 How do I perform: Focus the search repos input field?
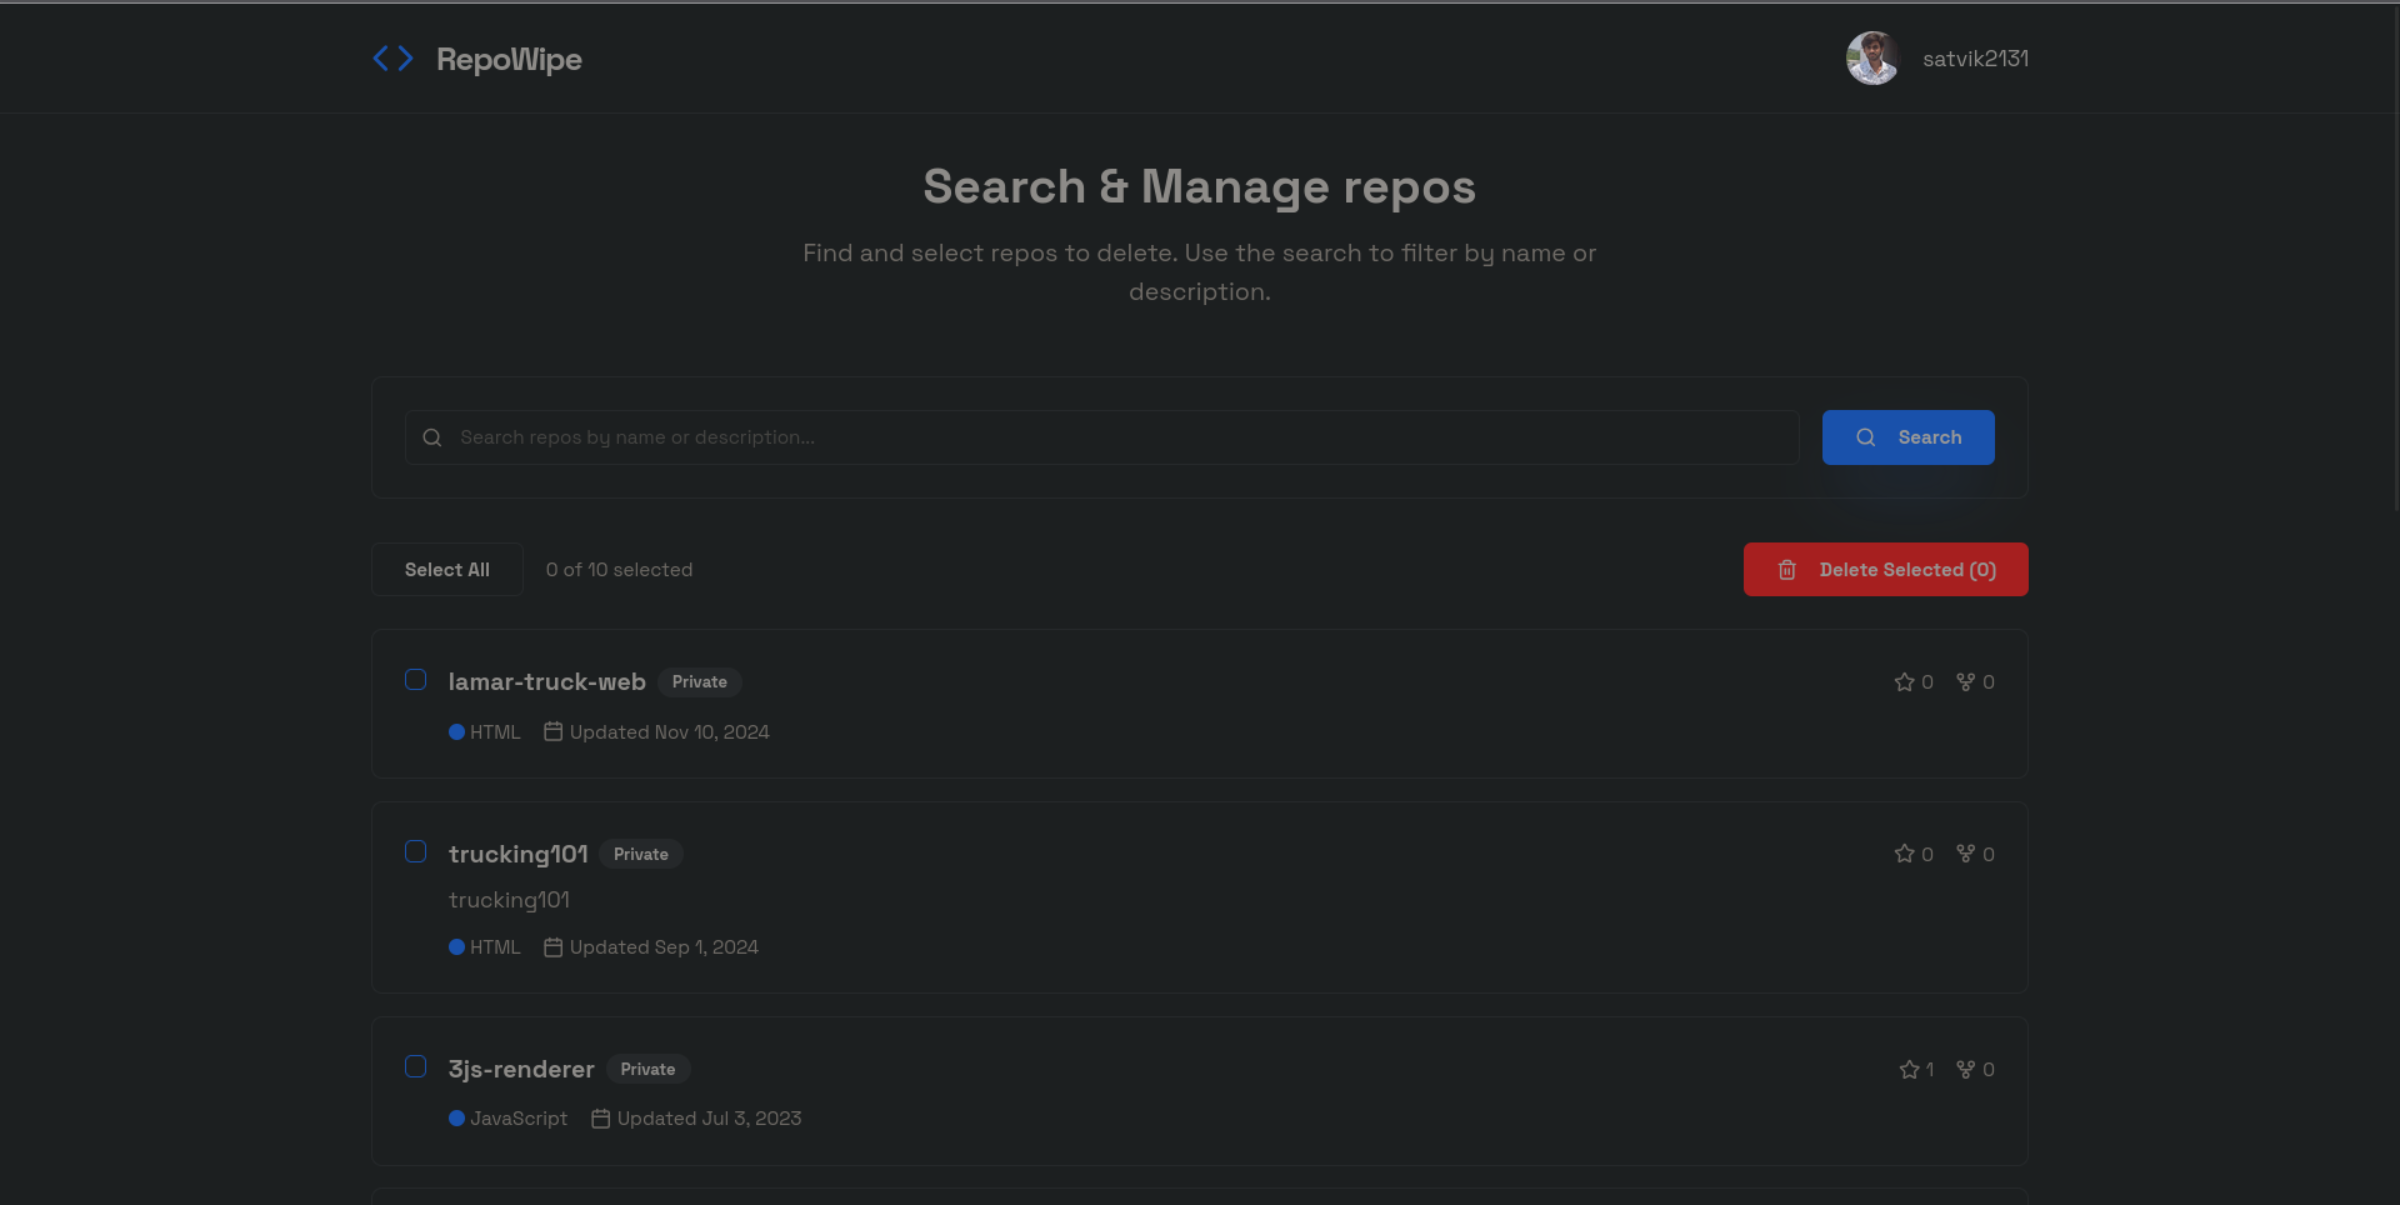coord(1120,438)
